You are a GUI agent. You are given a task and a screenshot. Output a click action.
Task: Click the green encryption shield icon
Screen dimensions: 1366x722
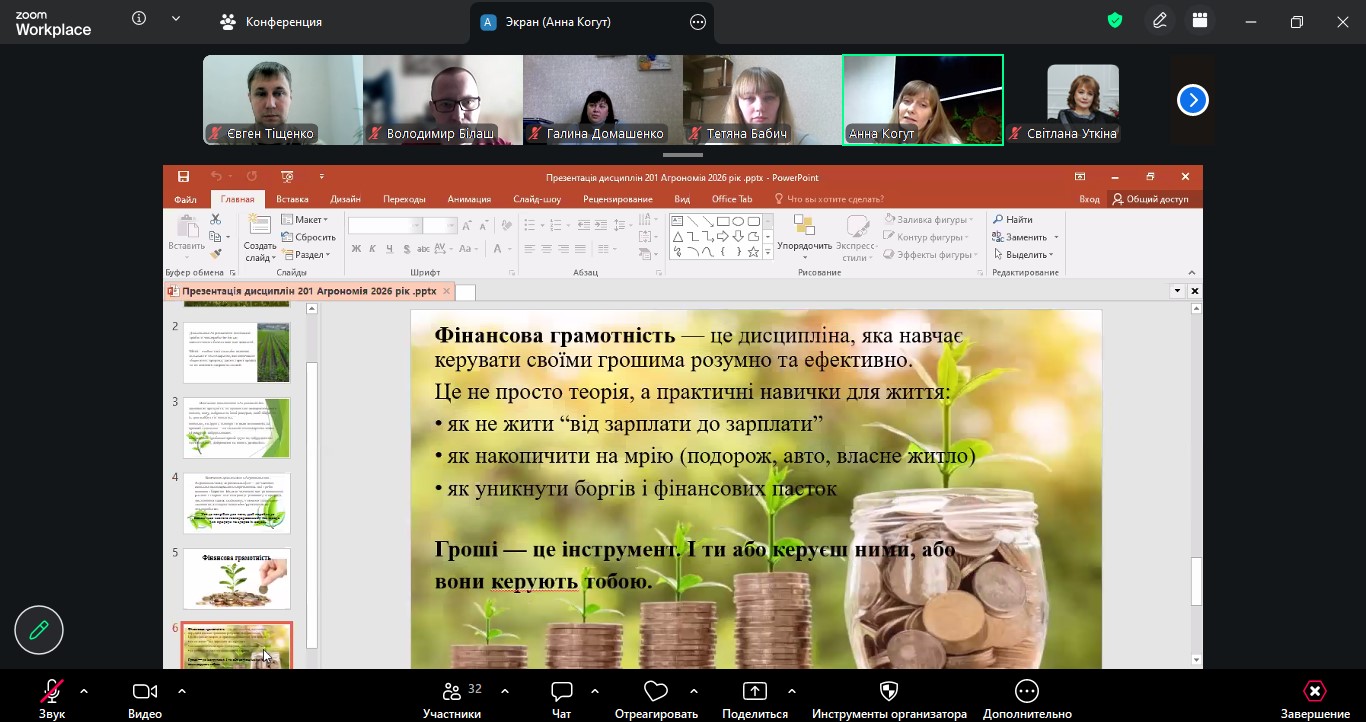[x=1115, y=21]
